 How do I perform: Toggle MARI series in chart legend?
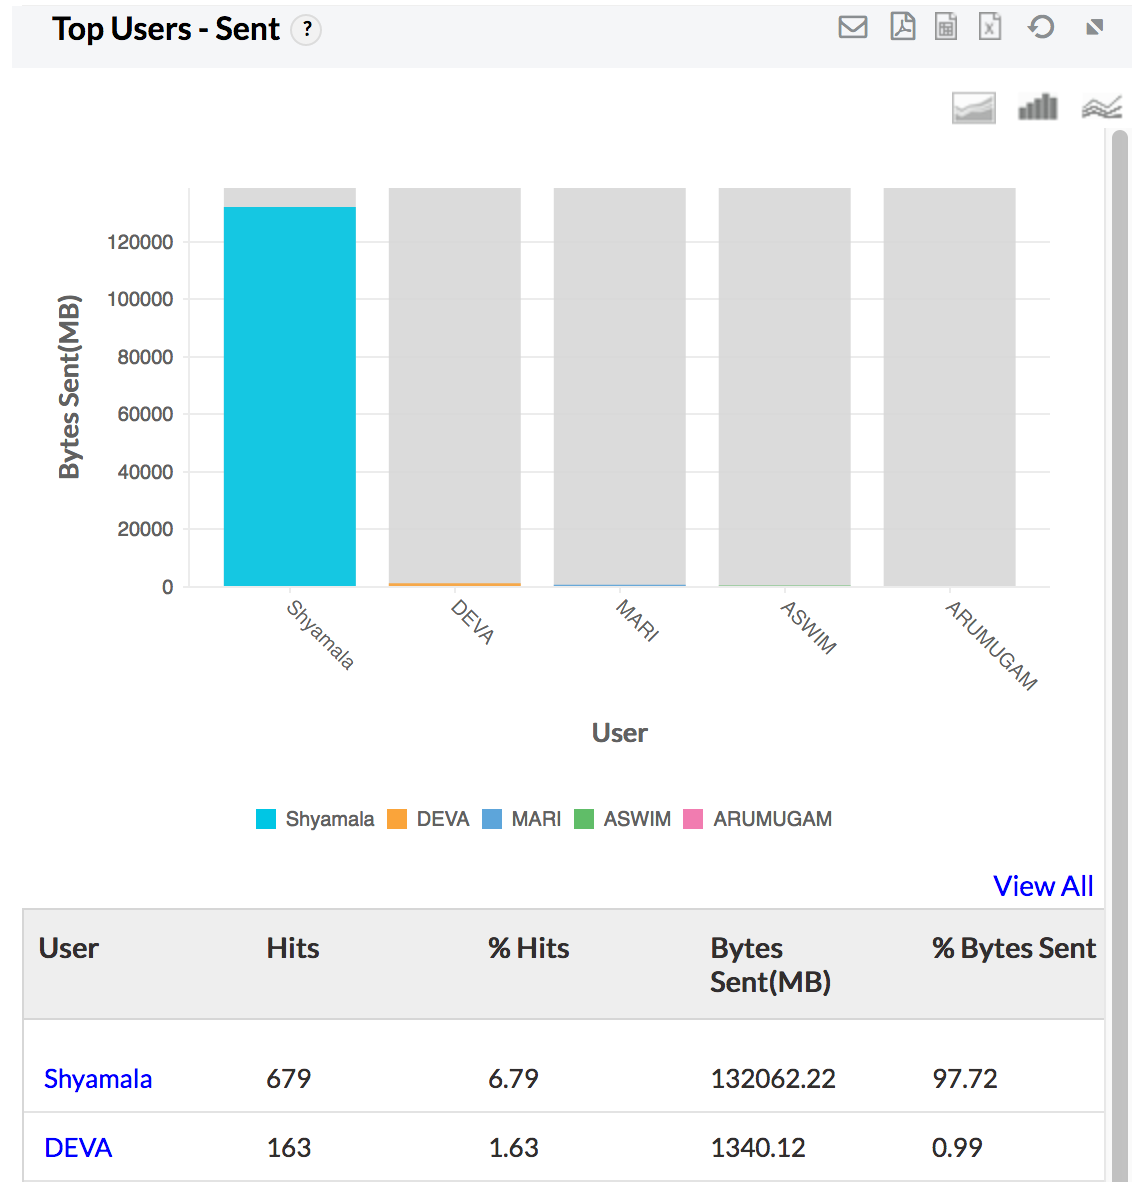coord(523,819)
